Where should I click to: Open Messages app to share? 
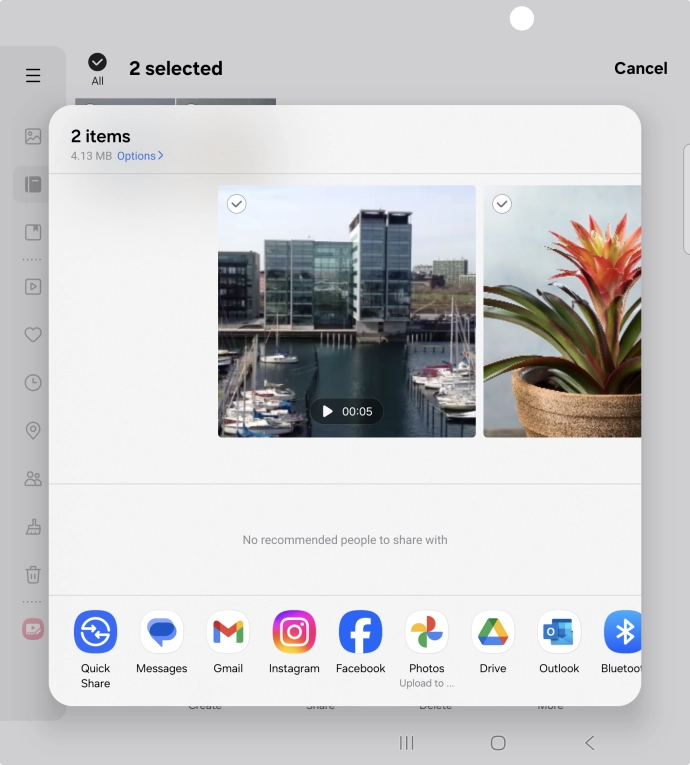tap(161, 633)
